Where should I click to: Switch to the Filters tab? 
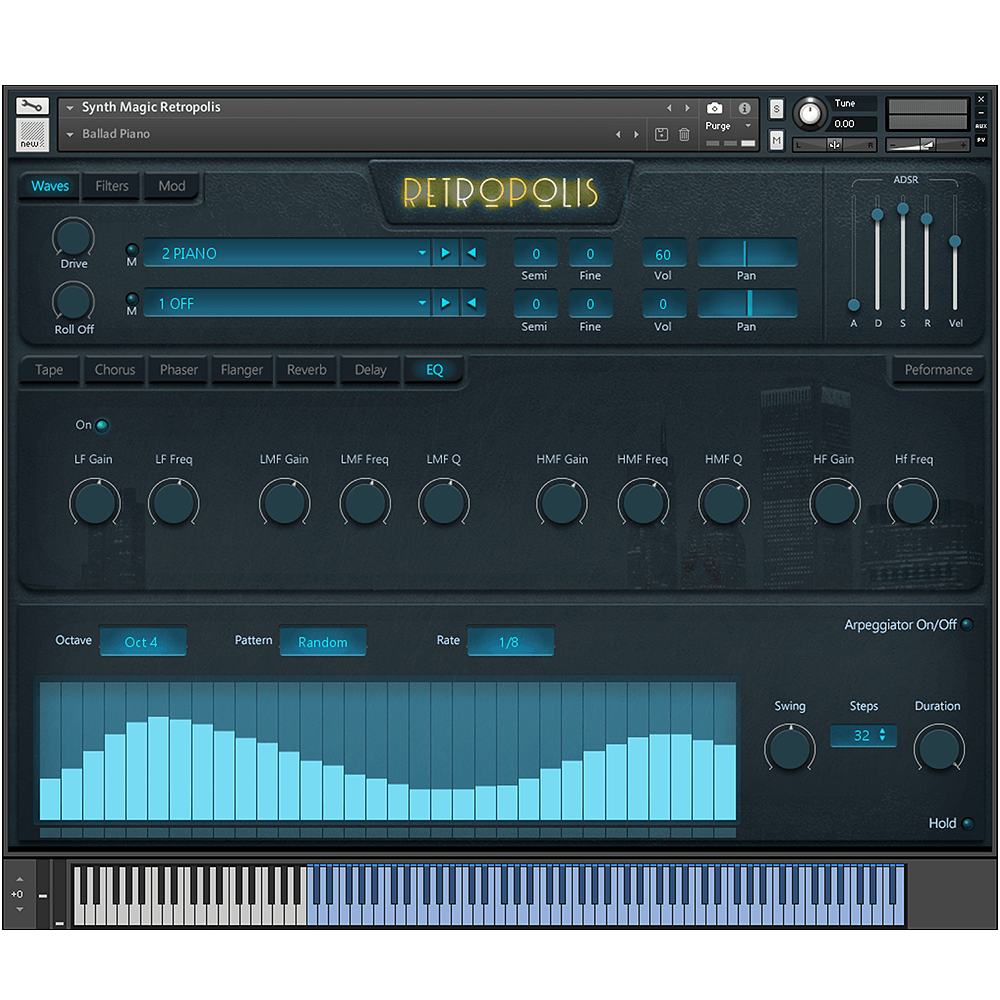112,186
